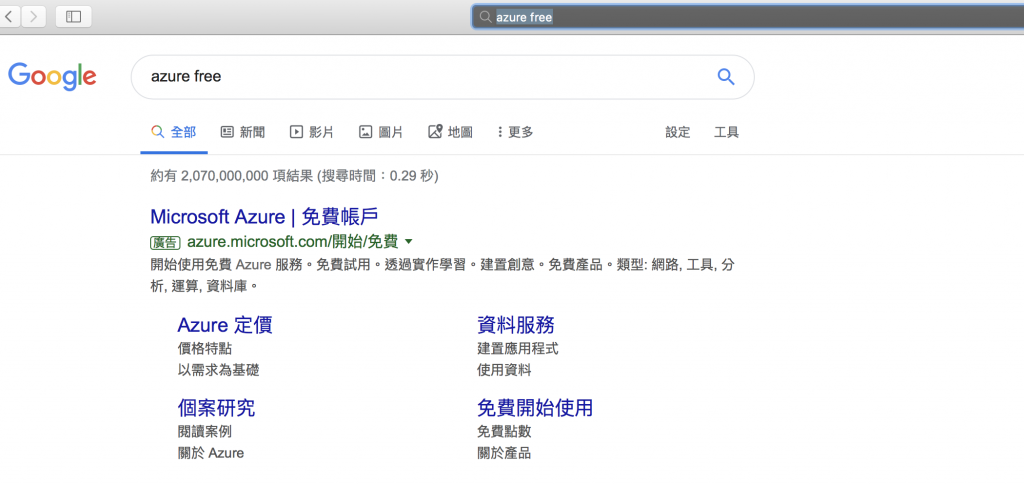Open the 免費開始使用 sitelink
1024x485 pixels.
coord(535,408)
